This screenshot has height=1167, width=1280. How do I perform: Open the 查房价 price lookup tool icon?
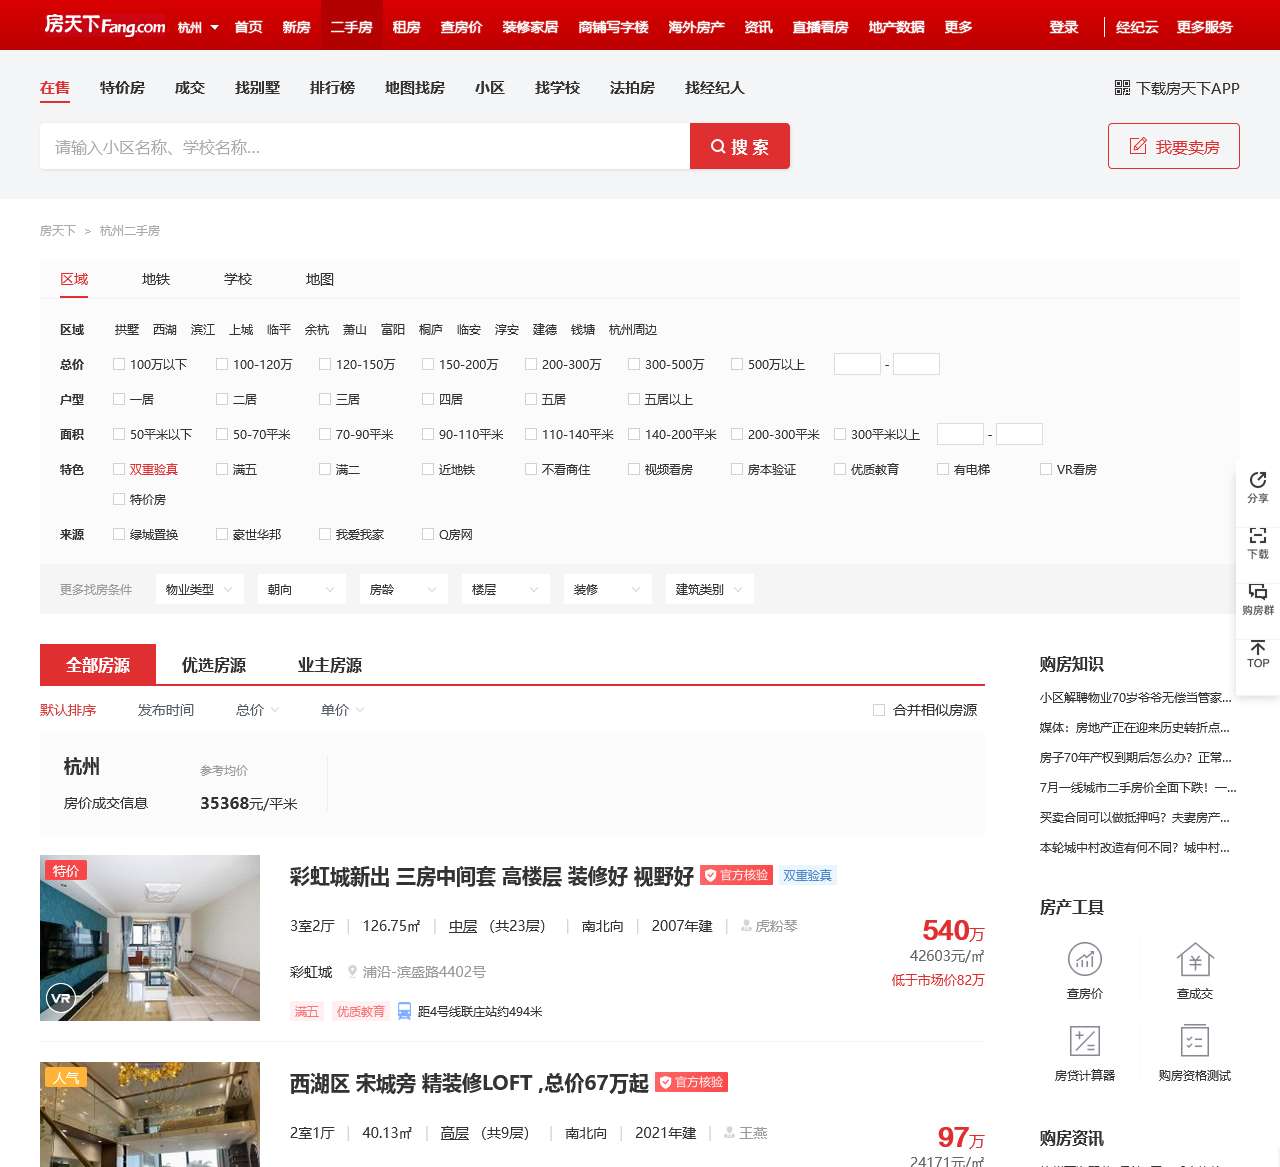pos(1084,960)
